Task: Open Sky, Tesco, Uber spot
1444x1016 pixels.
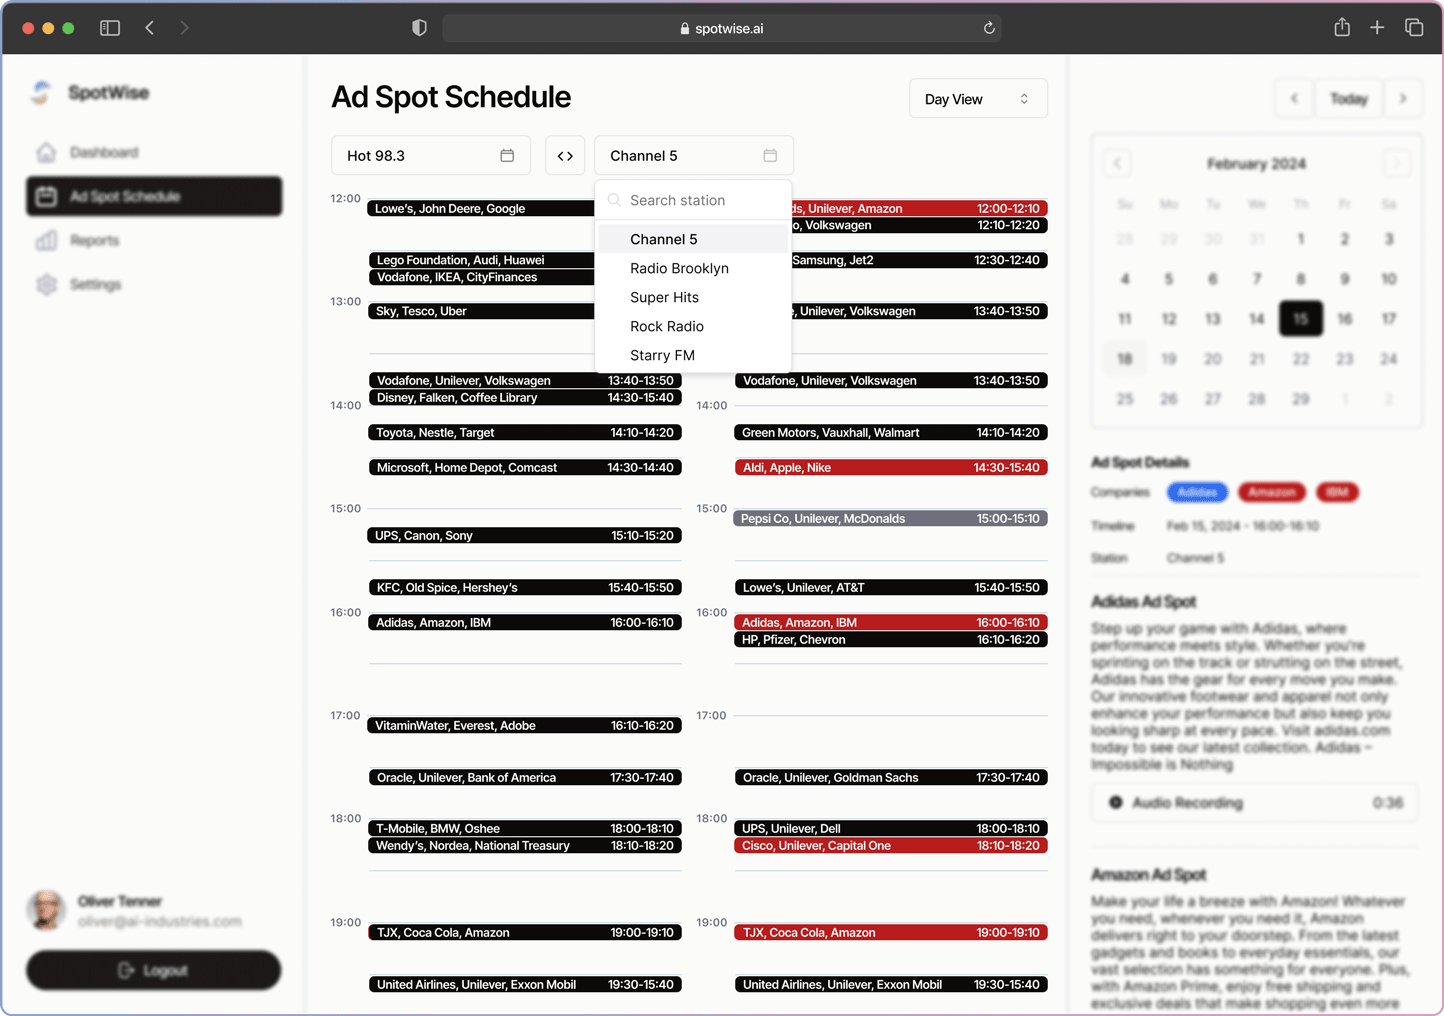Action: (481, 311)
